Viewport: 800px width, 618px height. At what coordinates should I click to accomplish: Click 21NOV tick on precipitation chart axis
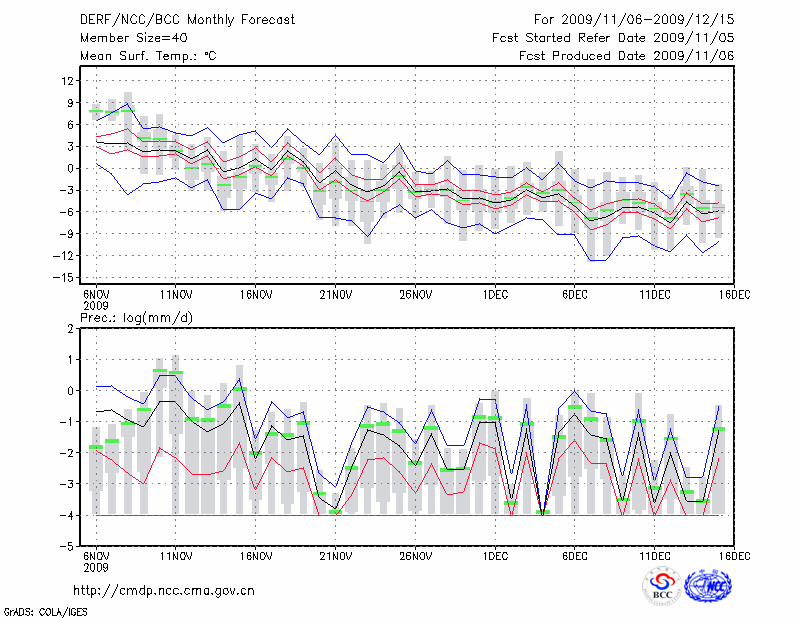pos(336,555)
